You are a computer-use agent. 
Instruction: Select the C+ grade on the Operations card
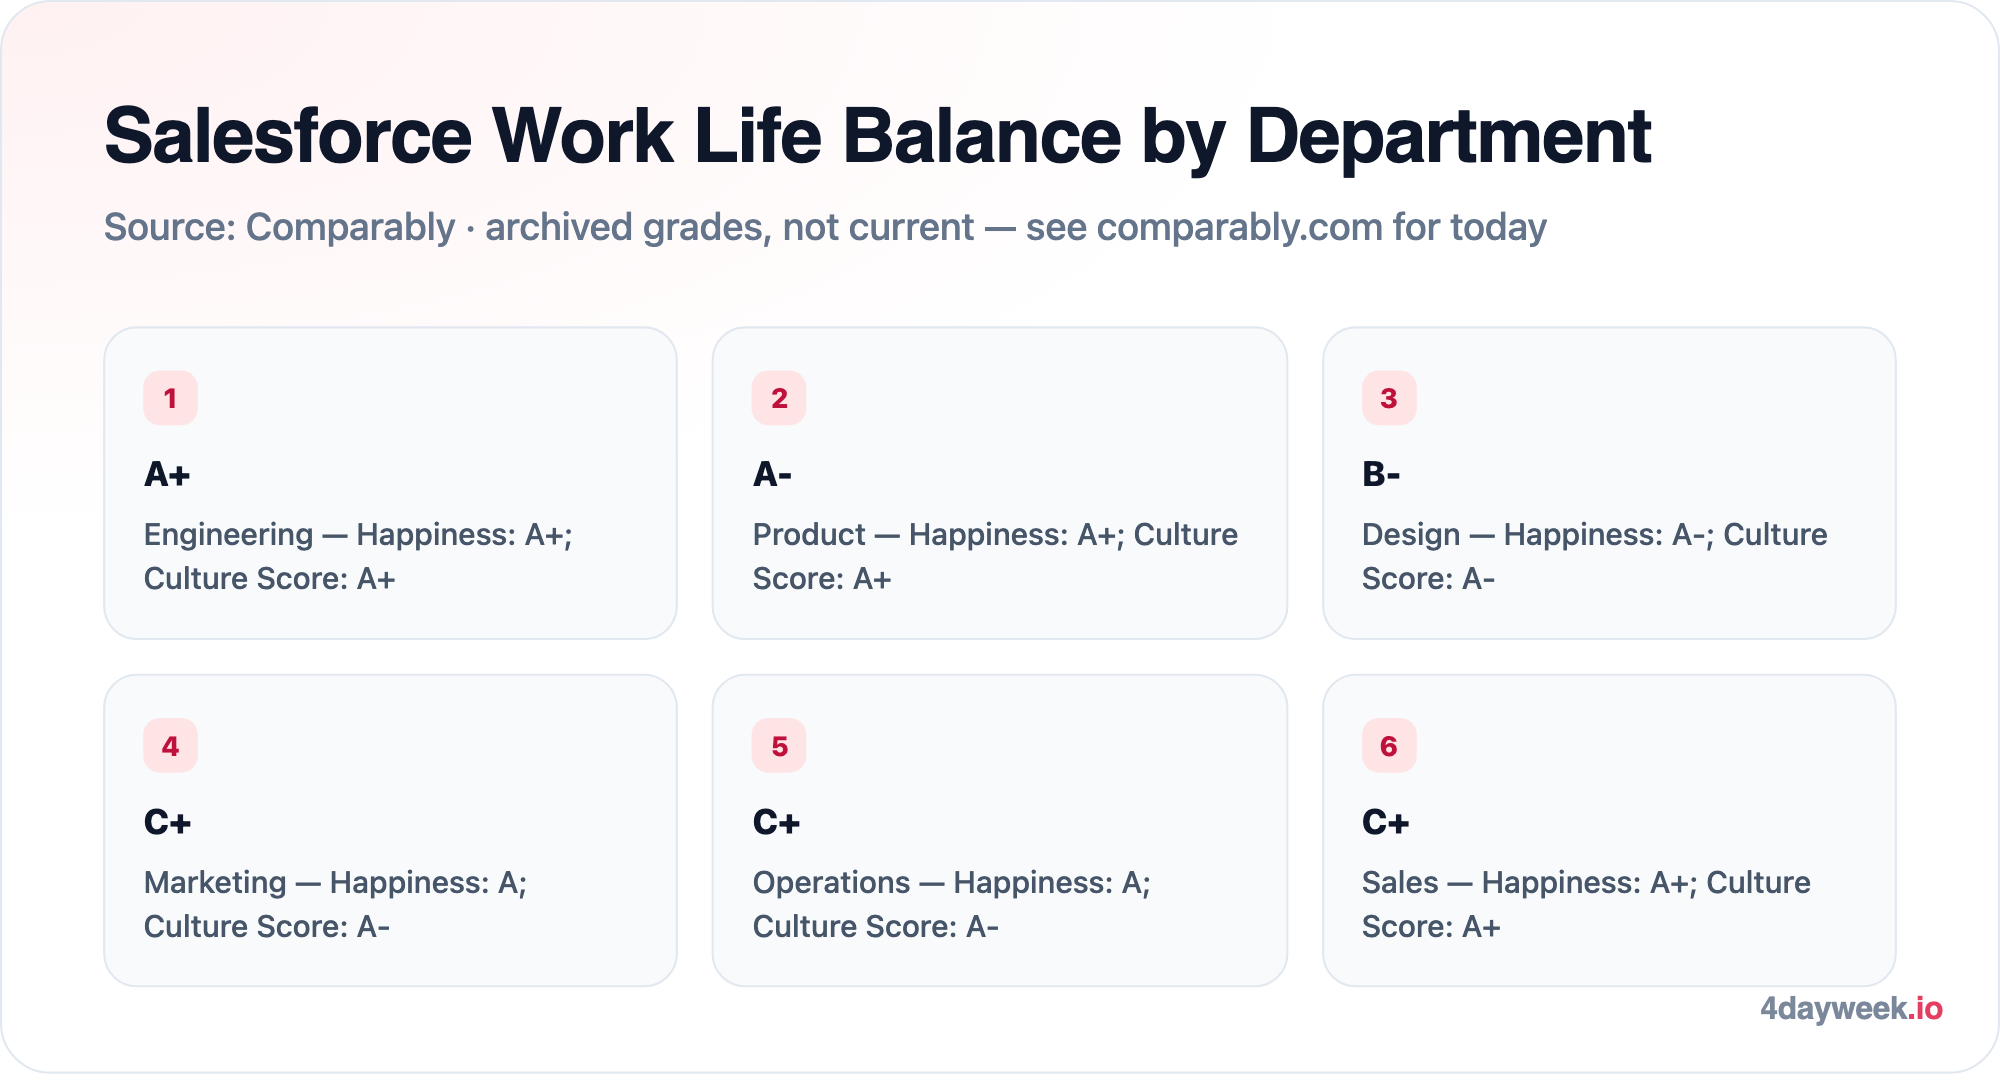point(776,822)
